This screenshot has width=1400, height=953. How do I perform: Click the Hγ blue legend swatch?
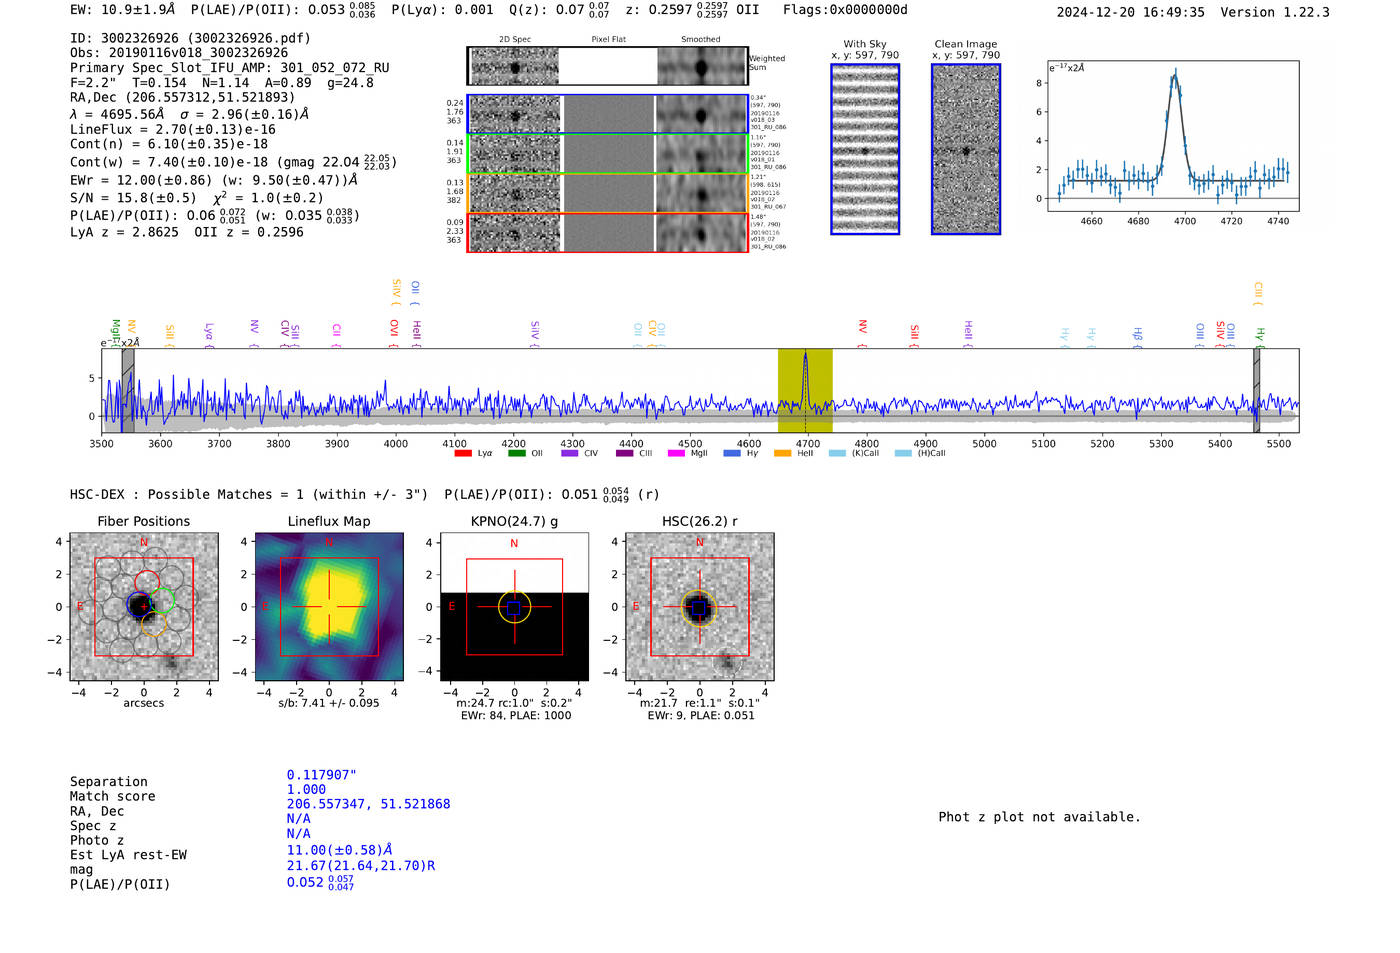(731, 453)
